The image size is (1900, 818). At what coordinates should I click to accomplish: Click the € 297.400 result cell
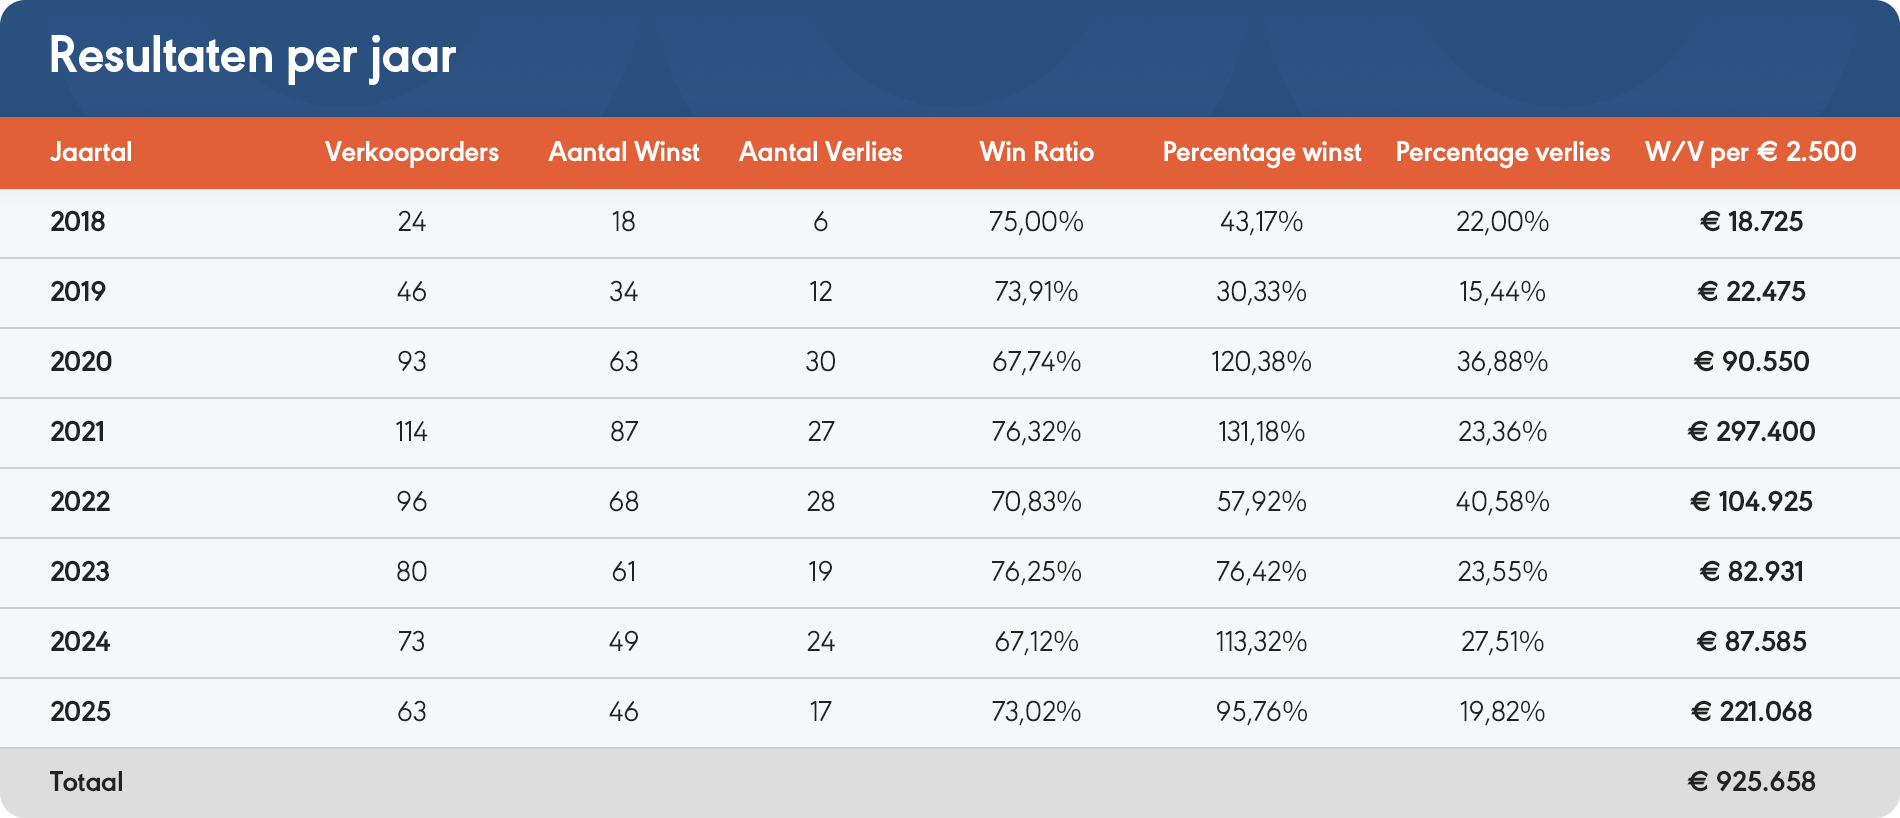tap(1751, 432)
